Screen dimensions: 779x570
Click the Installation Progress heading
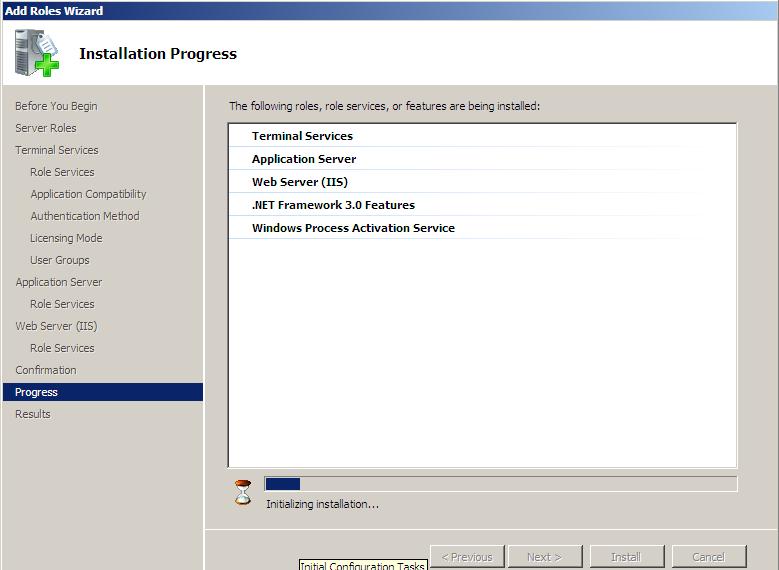coord(158,53)
